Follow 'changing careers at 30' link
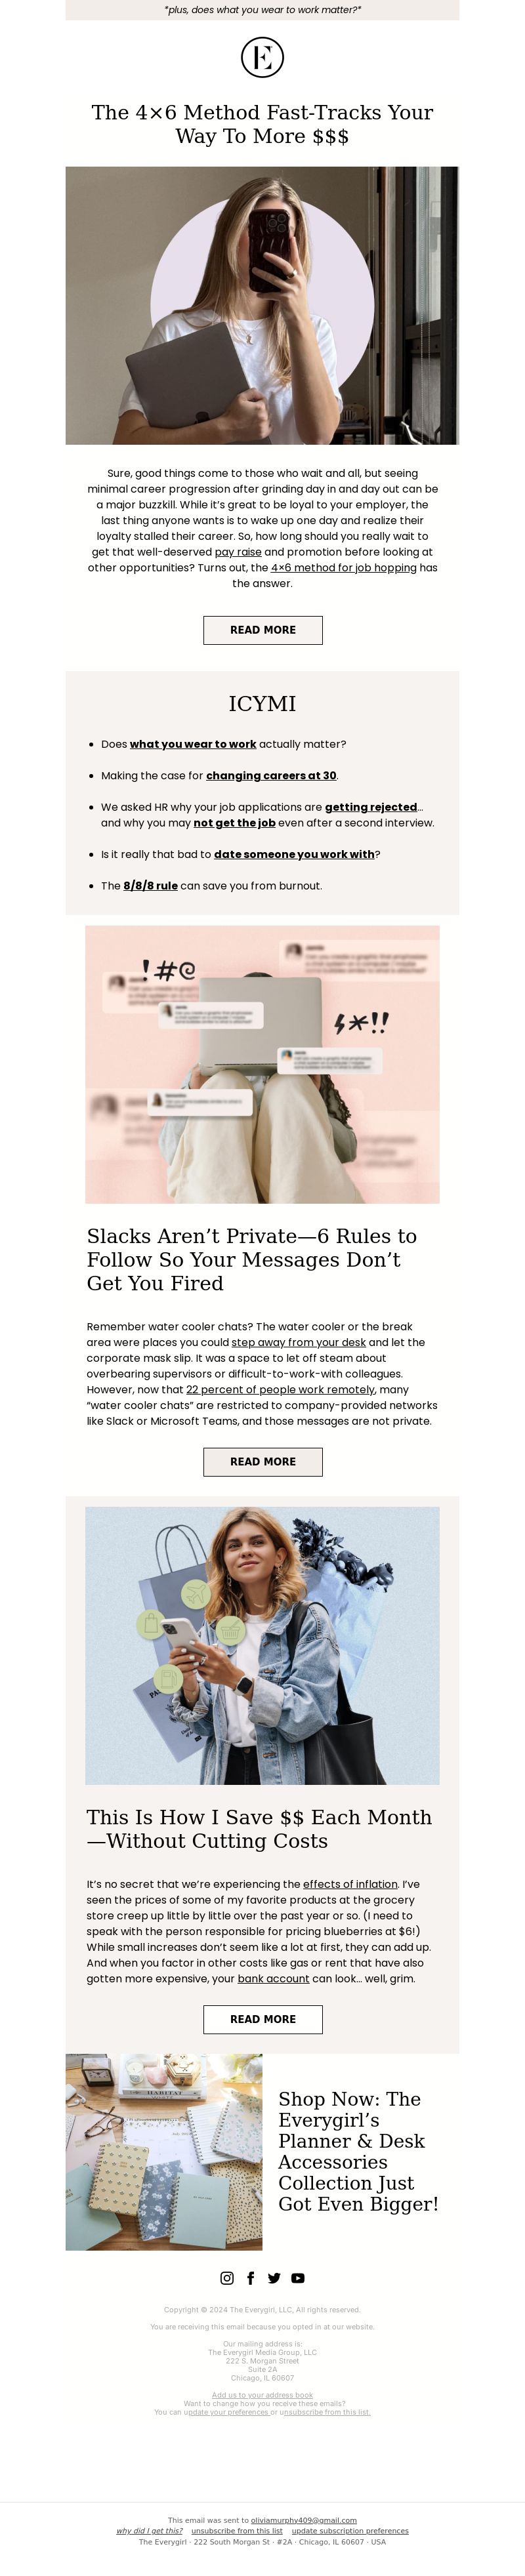 pyautogui.click(x=271, y=776)
